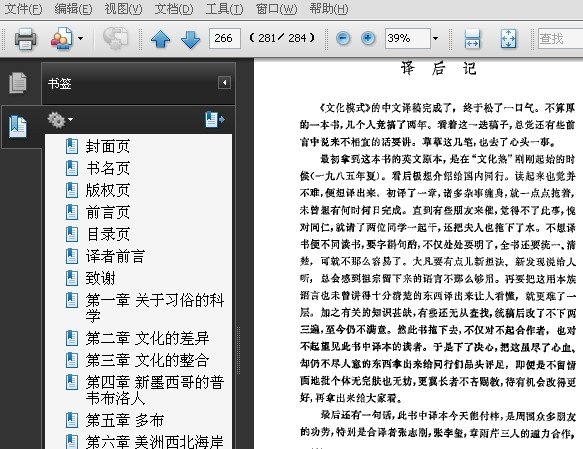The width and height of the screenshot is (583, 449).
Task: Open the 封面页 bookmark
Action: [107, 146]
